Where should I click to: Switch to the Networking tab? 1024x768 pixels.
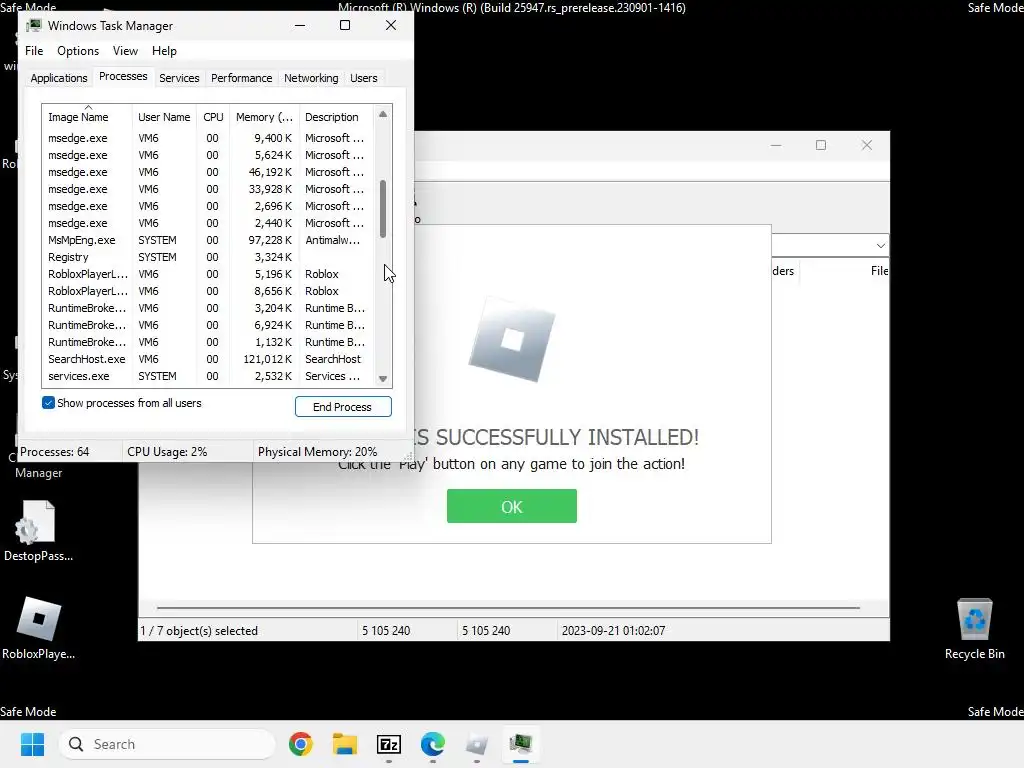tap(311, 78)
